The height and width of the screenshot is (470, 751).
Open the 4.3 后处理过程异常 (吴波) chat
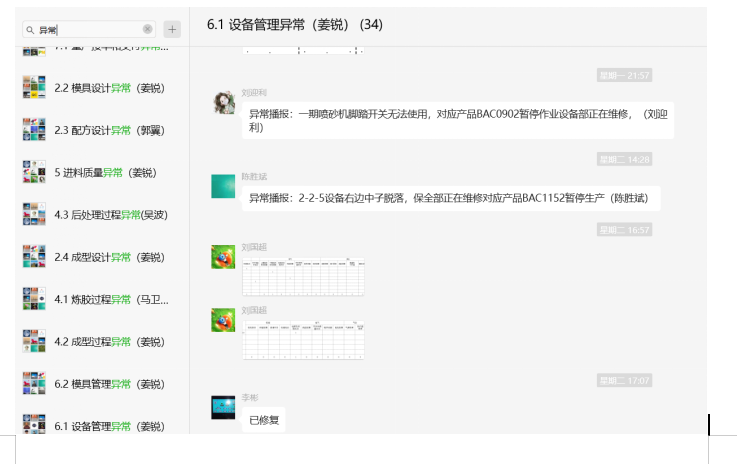click(x=110, y=214)
